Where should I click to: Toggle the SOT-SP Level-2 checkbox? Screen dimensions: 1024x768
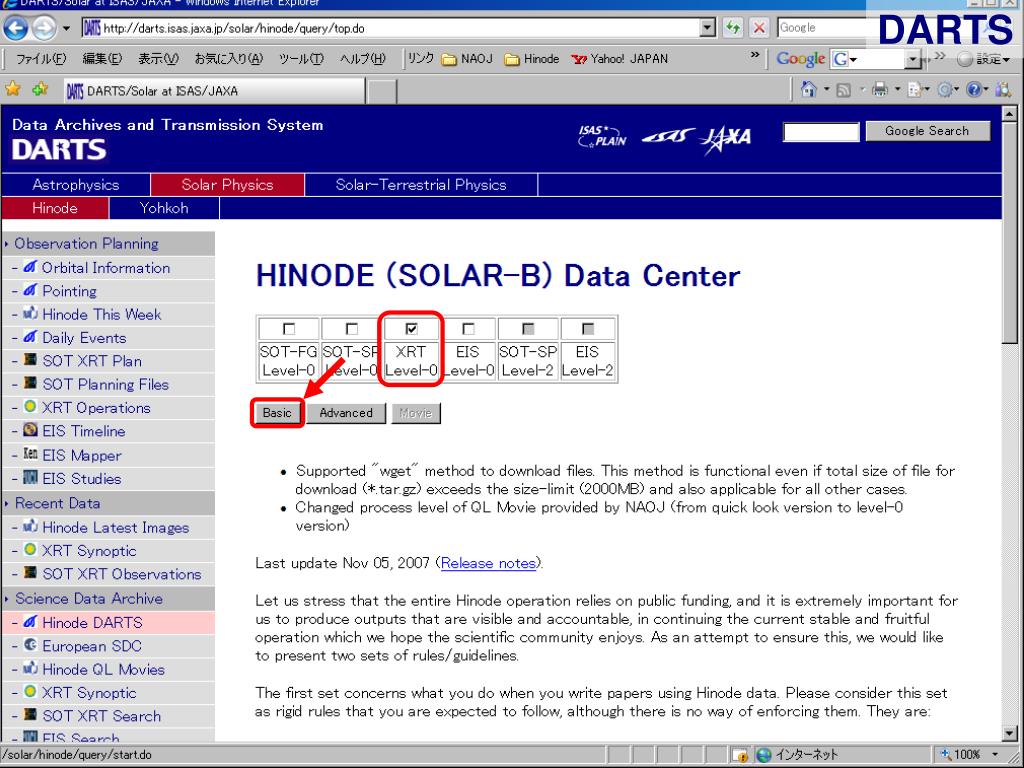click(528, 328)
